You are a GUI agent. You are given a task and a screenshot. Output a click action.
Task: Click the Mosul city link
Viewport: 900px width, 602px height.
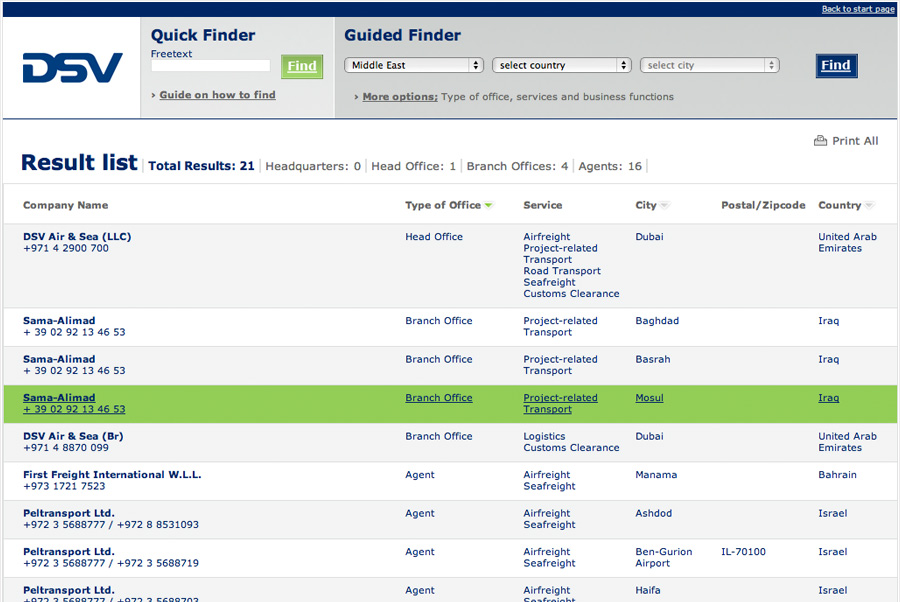pyautogui.click(x=649, y=398)
